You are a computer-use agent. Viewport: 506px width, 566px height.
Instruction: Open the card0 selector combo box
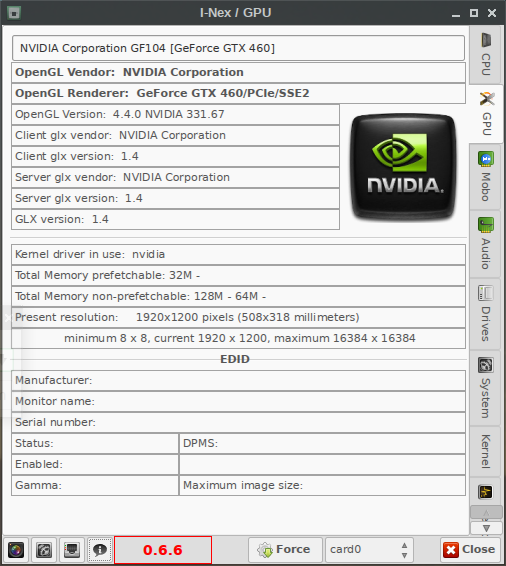[369, 549]
